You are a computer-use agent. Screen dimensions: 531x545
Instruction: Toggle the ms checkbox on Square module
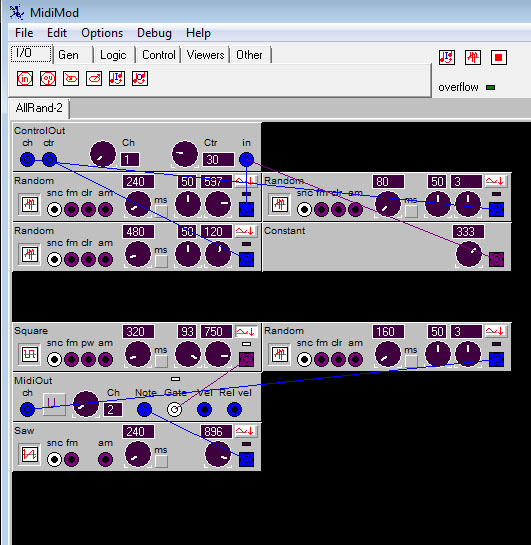click(161, 361)
